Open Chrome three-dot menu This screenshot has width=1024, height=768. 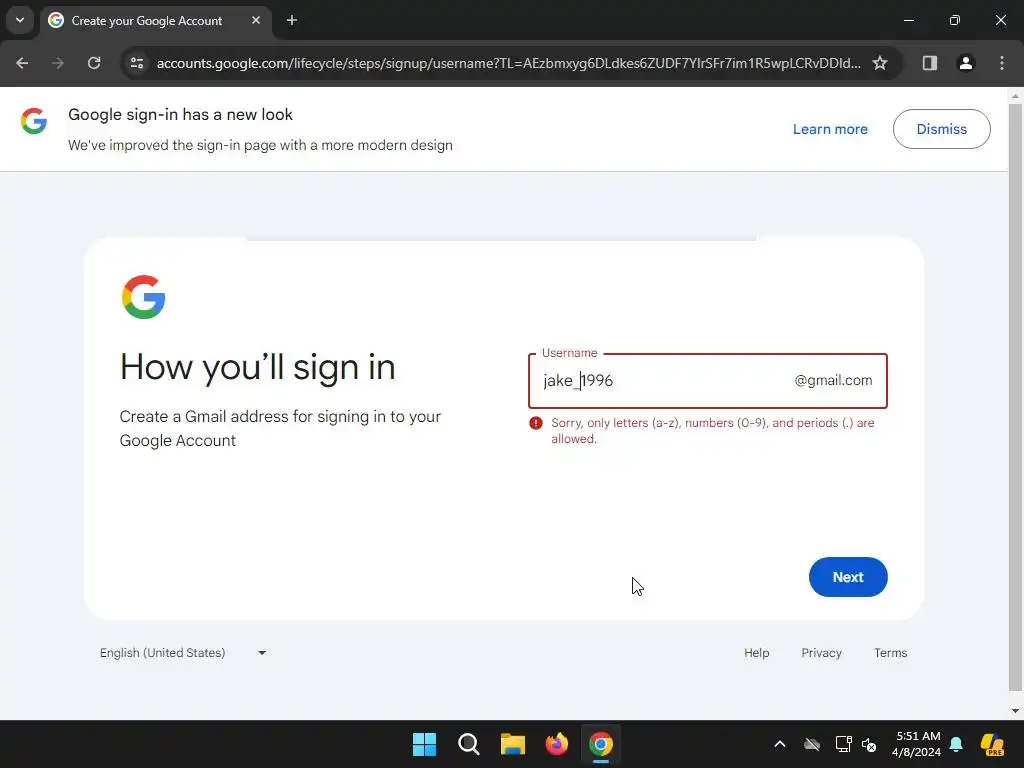tap(1002, 63)
